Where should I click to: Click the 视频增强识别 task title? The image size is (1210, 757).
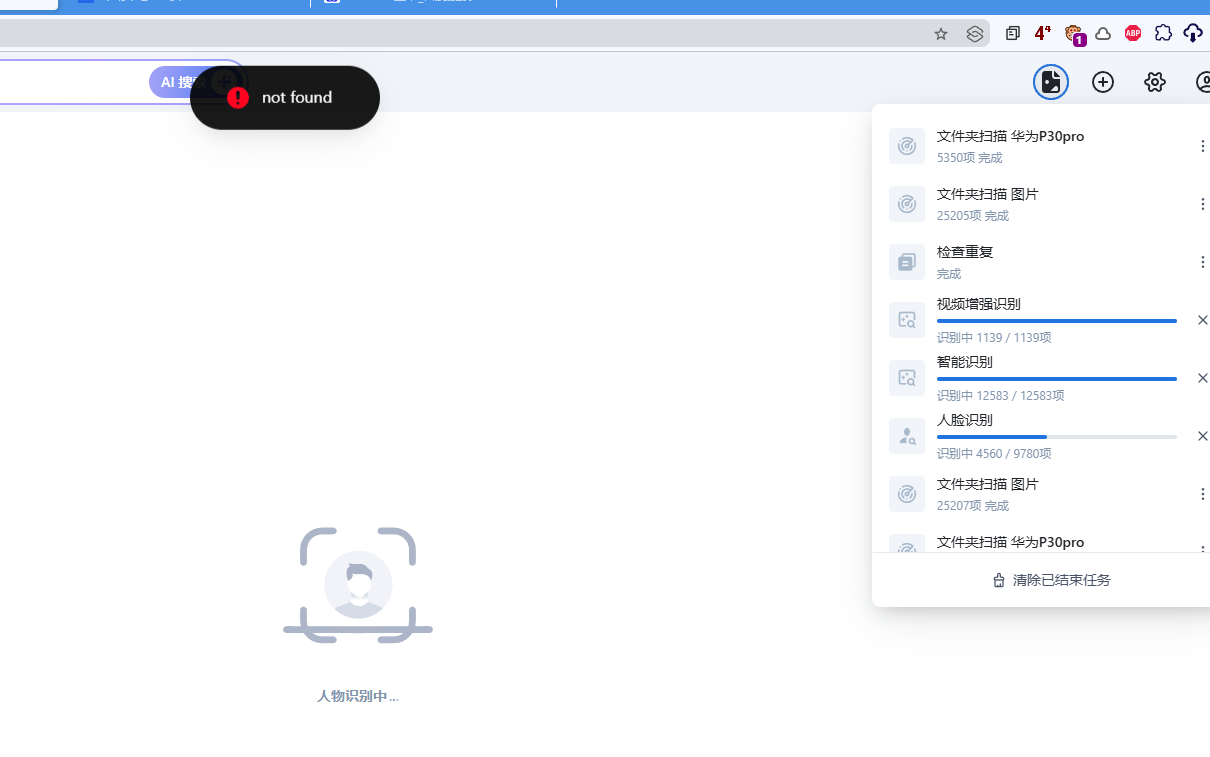979,304
